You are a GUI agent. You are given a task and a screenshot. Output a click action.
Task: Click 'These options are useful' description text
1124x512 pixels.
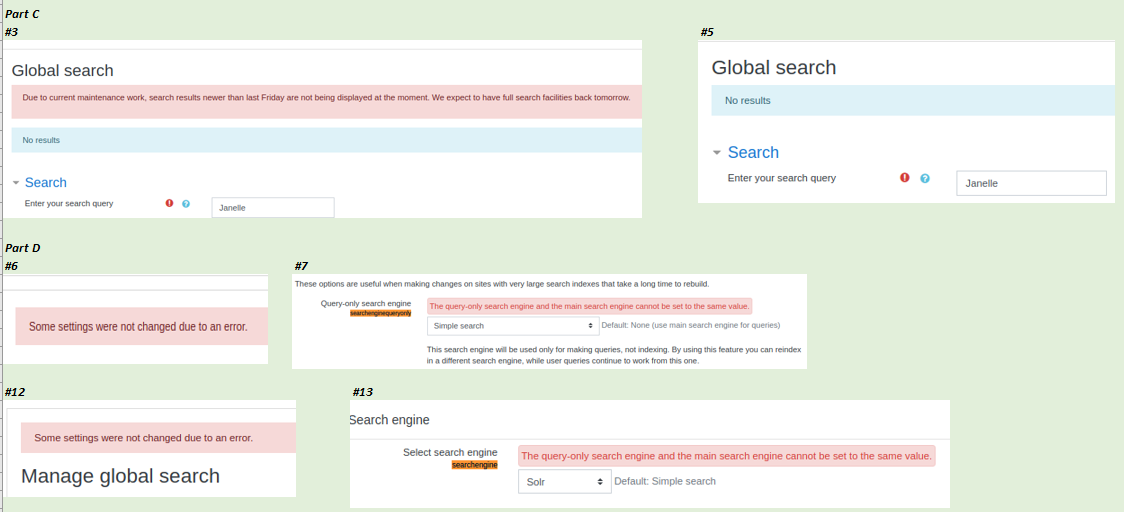point(502,284)
